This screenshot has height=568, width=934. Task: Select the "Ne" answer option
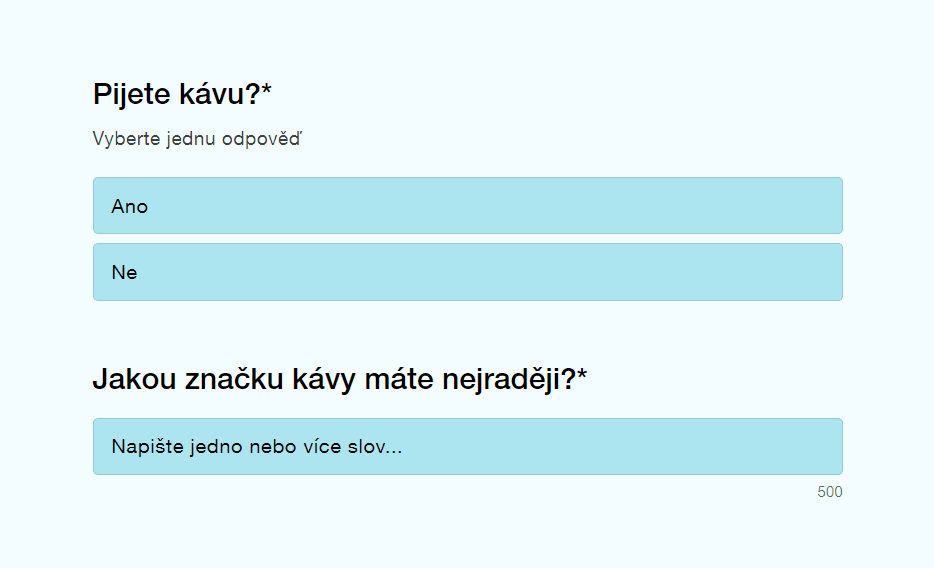coord(467,272)
